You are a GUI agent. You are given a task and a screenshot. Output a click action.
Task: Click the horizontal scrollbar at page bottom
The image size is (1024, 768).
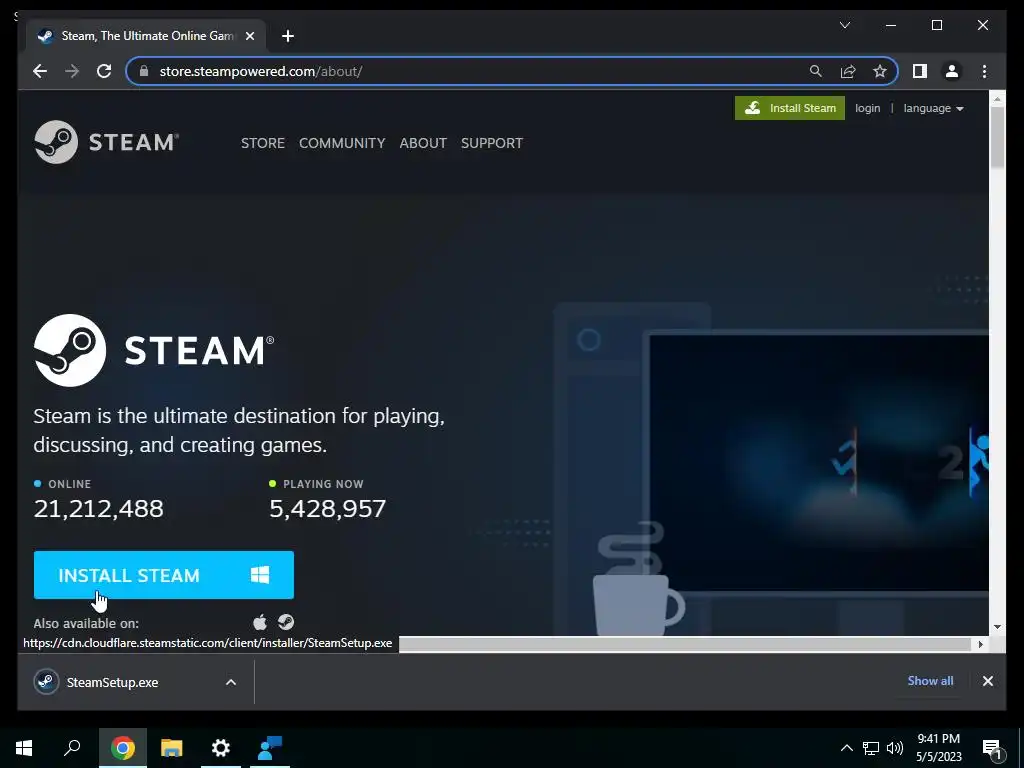[x=686, y=644]
